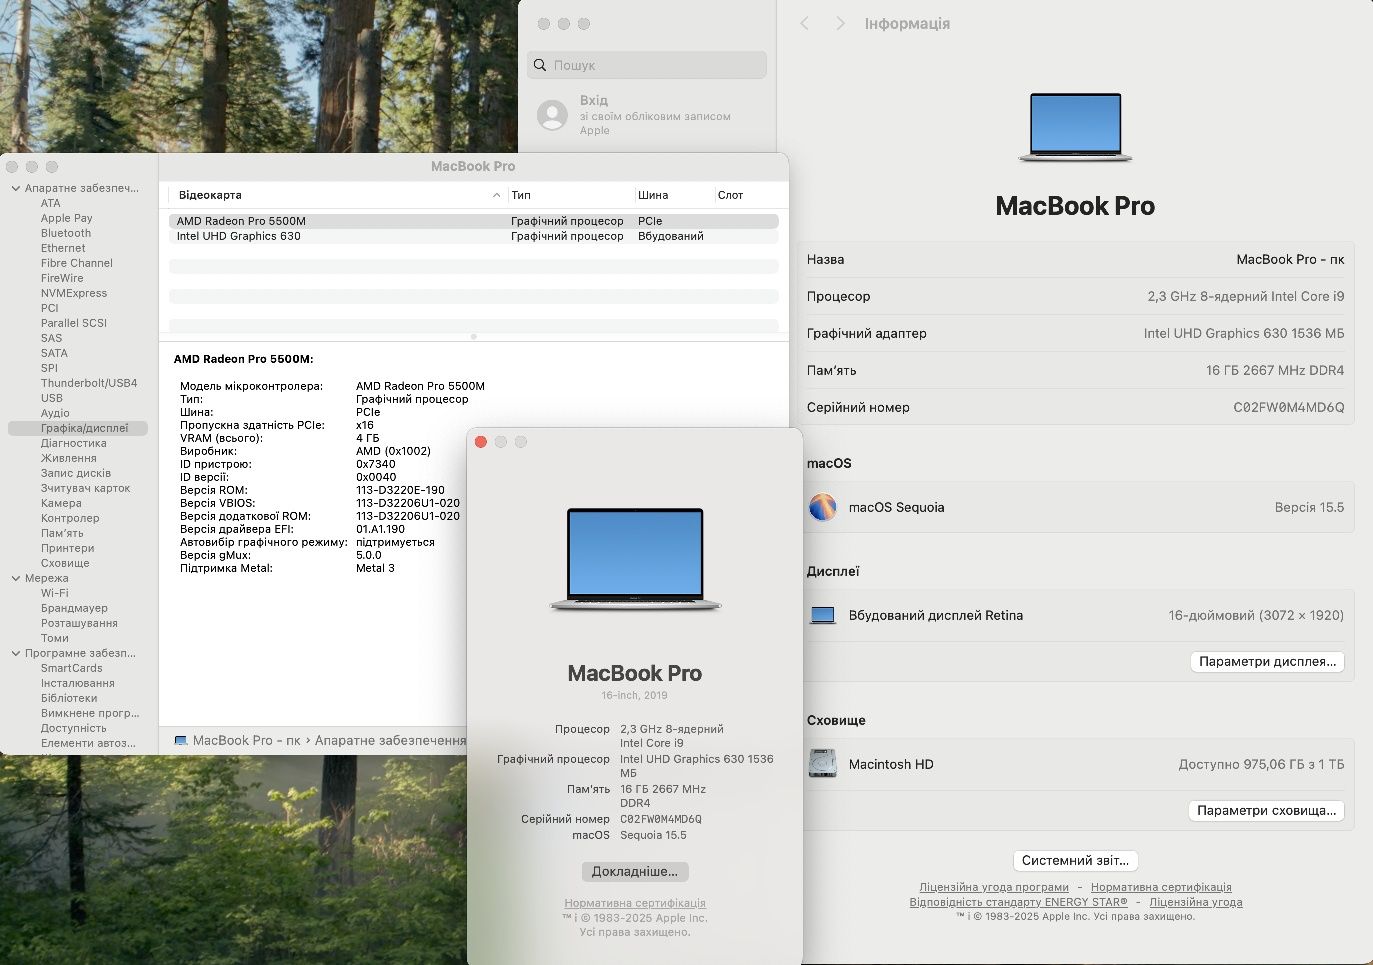The width and height of the screenshot is (1373, 965).
Task: Select Бібліотеки in the sidebar
Action: pos(69,698)
